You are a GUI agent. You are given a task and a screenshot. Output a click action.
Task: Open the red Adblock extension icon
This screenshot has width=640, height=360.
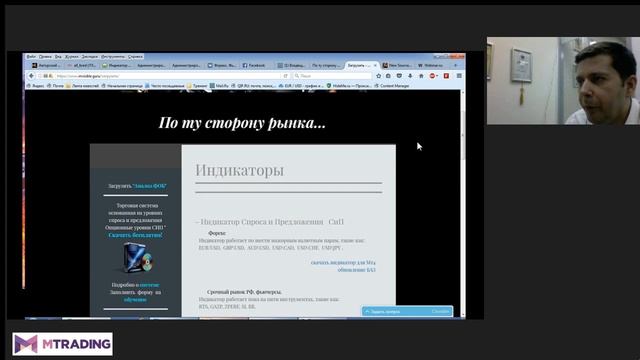(433, 76)
